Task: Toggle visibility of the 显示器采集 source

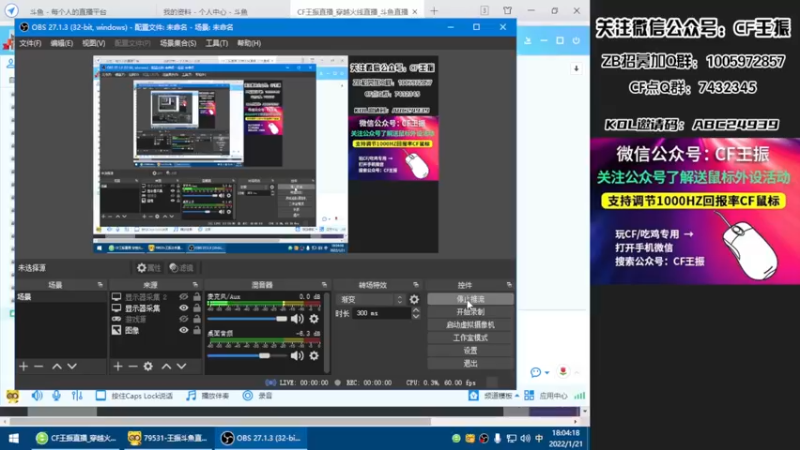Action: click(183, 308)
